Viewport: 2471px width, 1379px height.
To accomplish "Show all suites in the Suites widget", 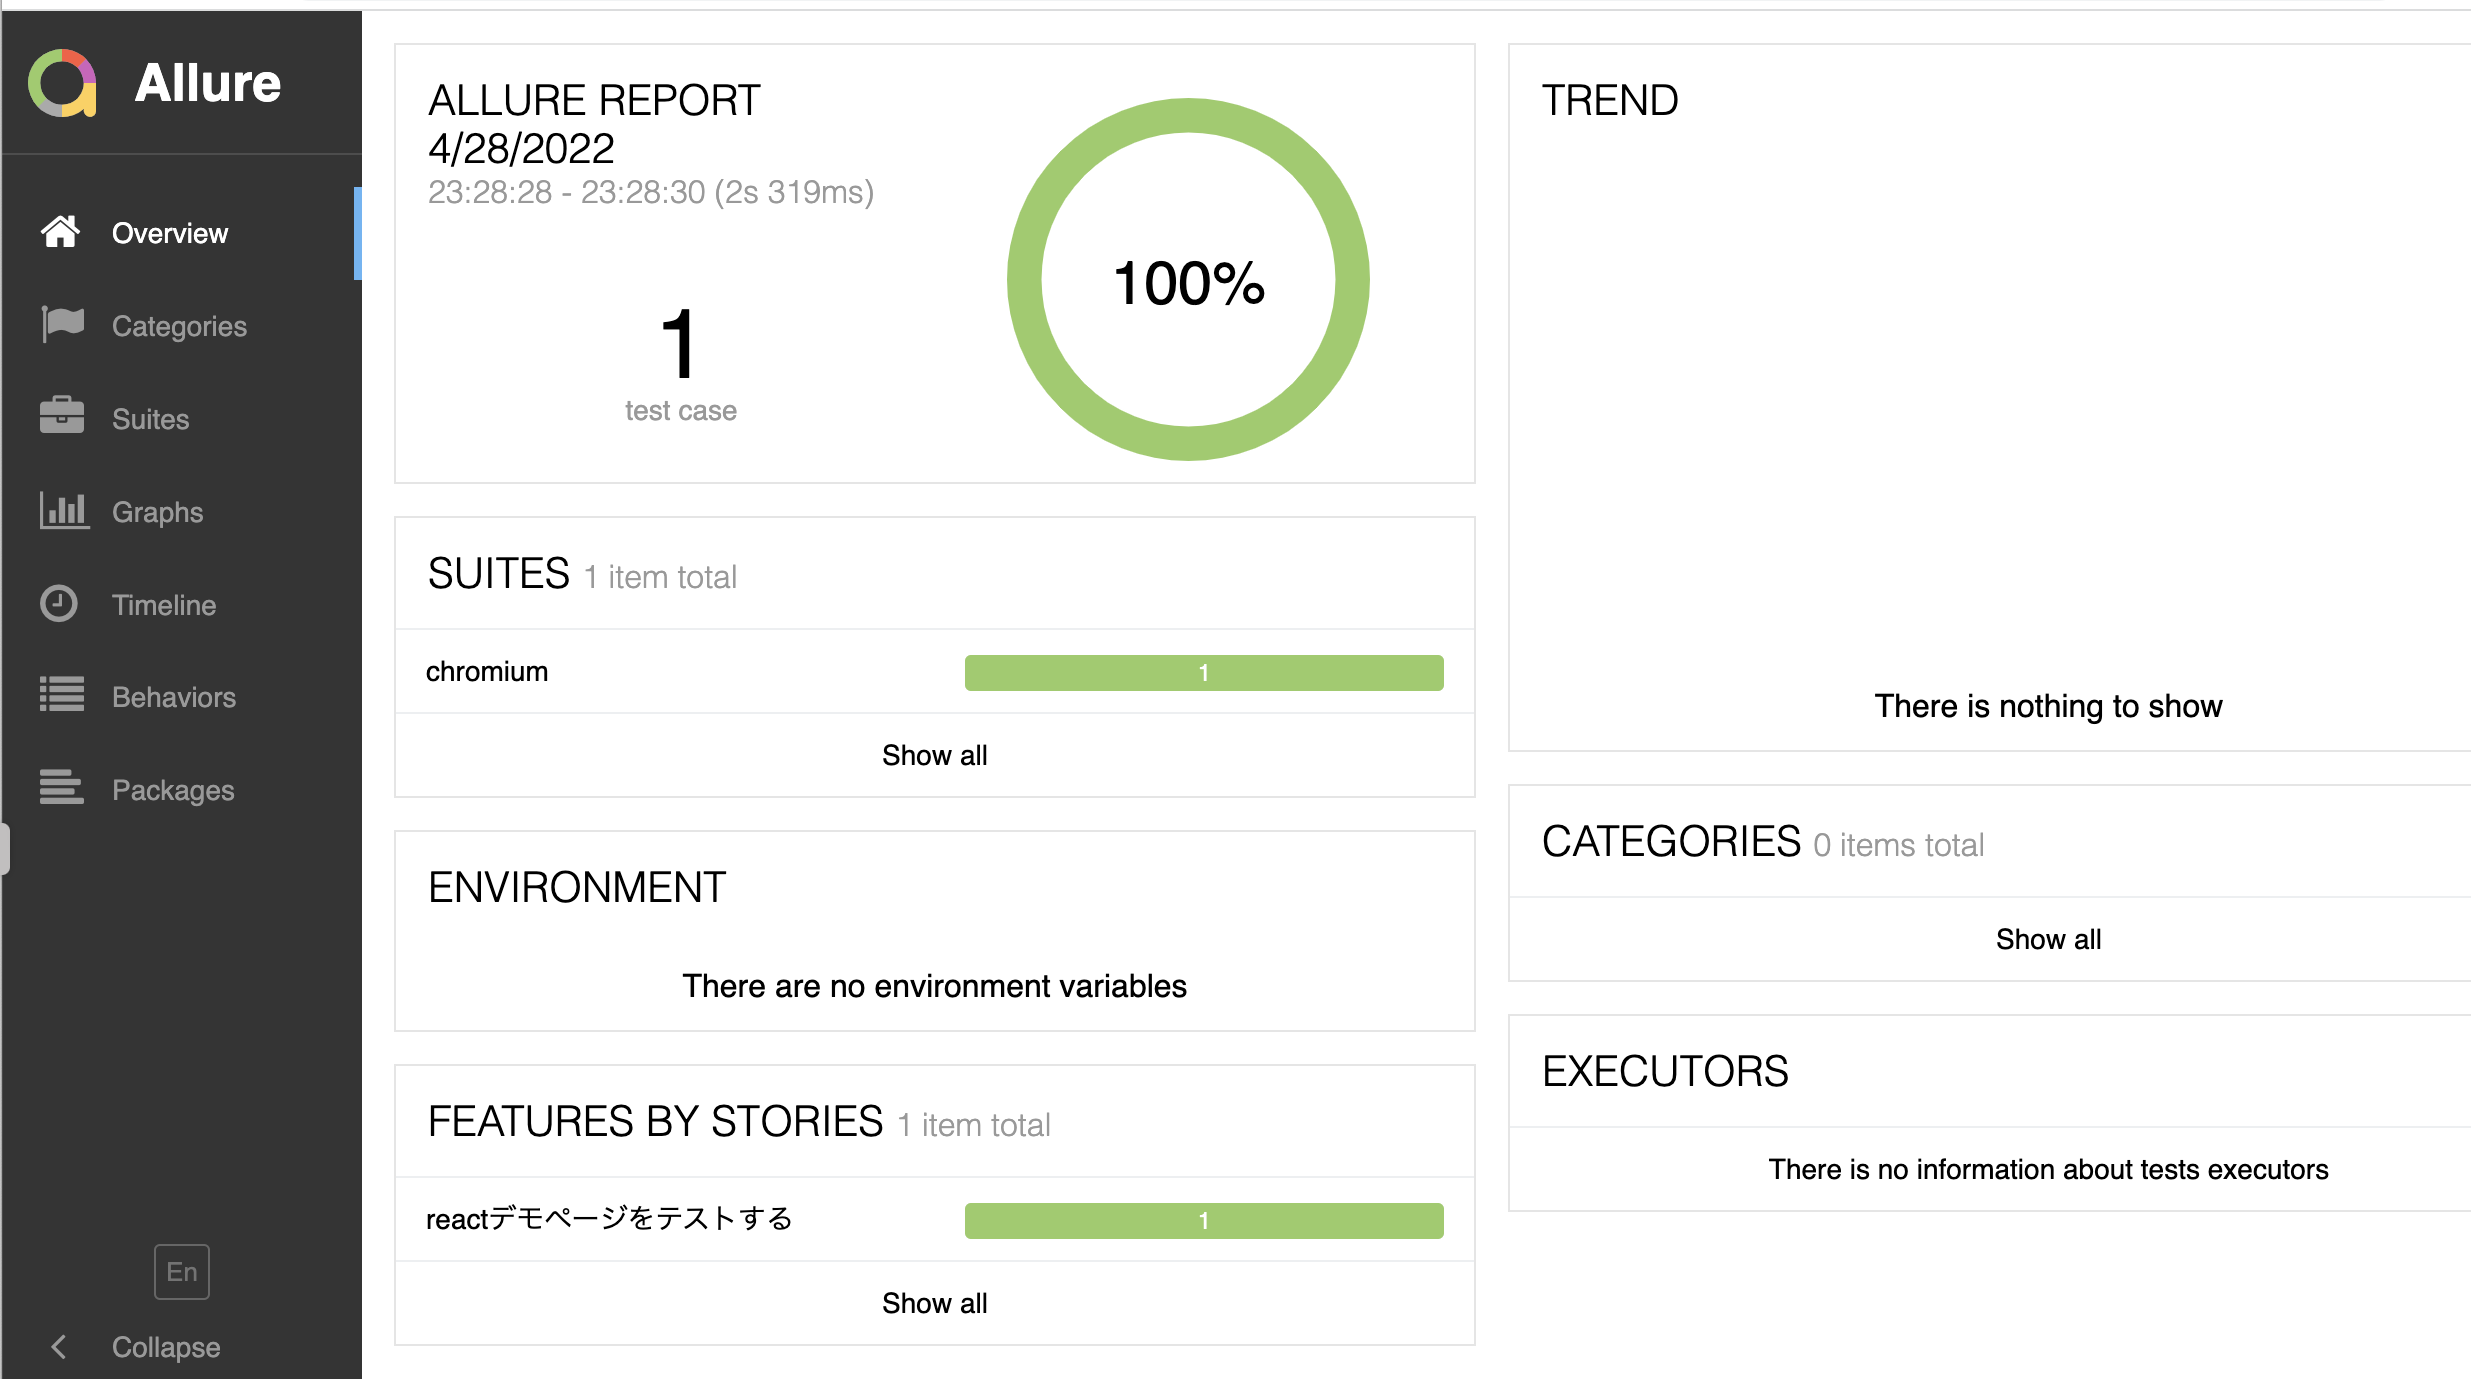I will pos(934,756).
